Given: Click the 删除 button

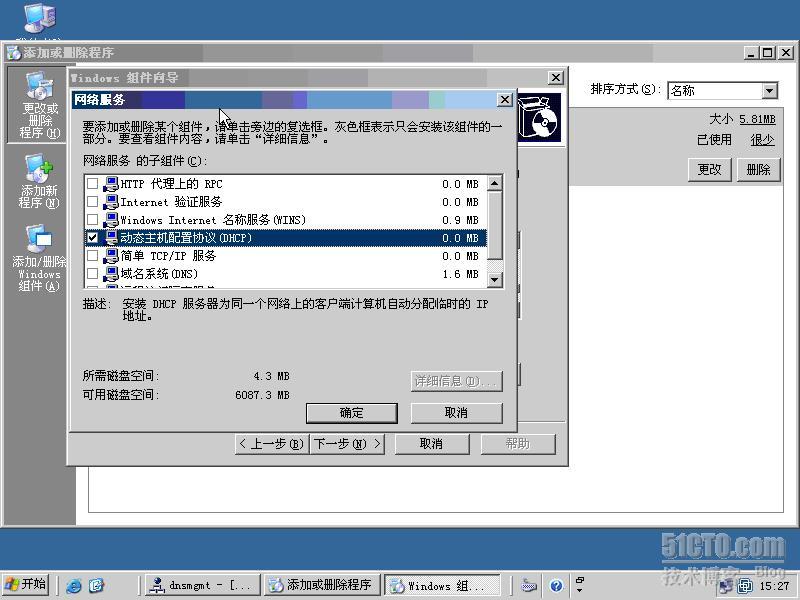Looking at the screenshot, I should tap(758, 169).
